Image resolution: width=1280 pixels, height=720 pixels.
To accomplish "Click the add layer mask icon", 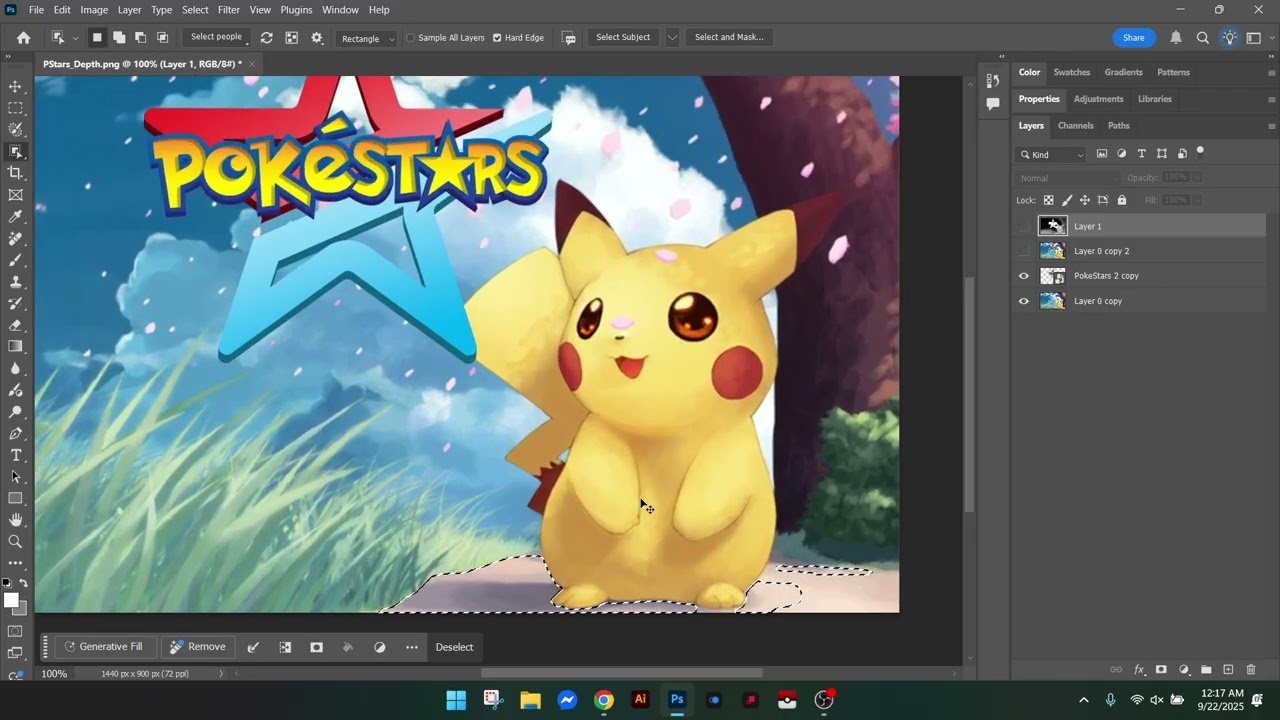I will 1161,670.
